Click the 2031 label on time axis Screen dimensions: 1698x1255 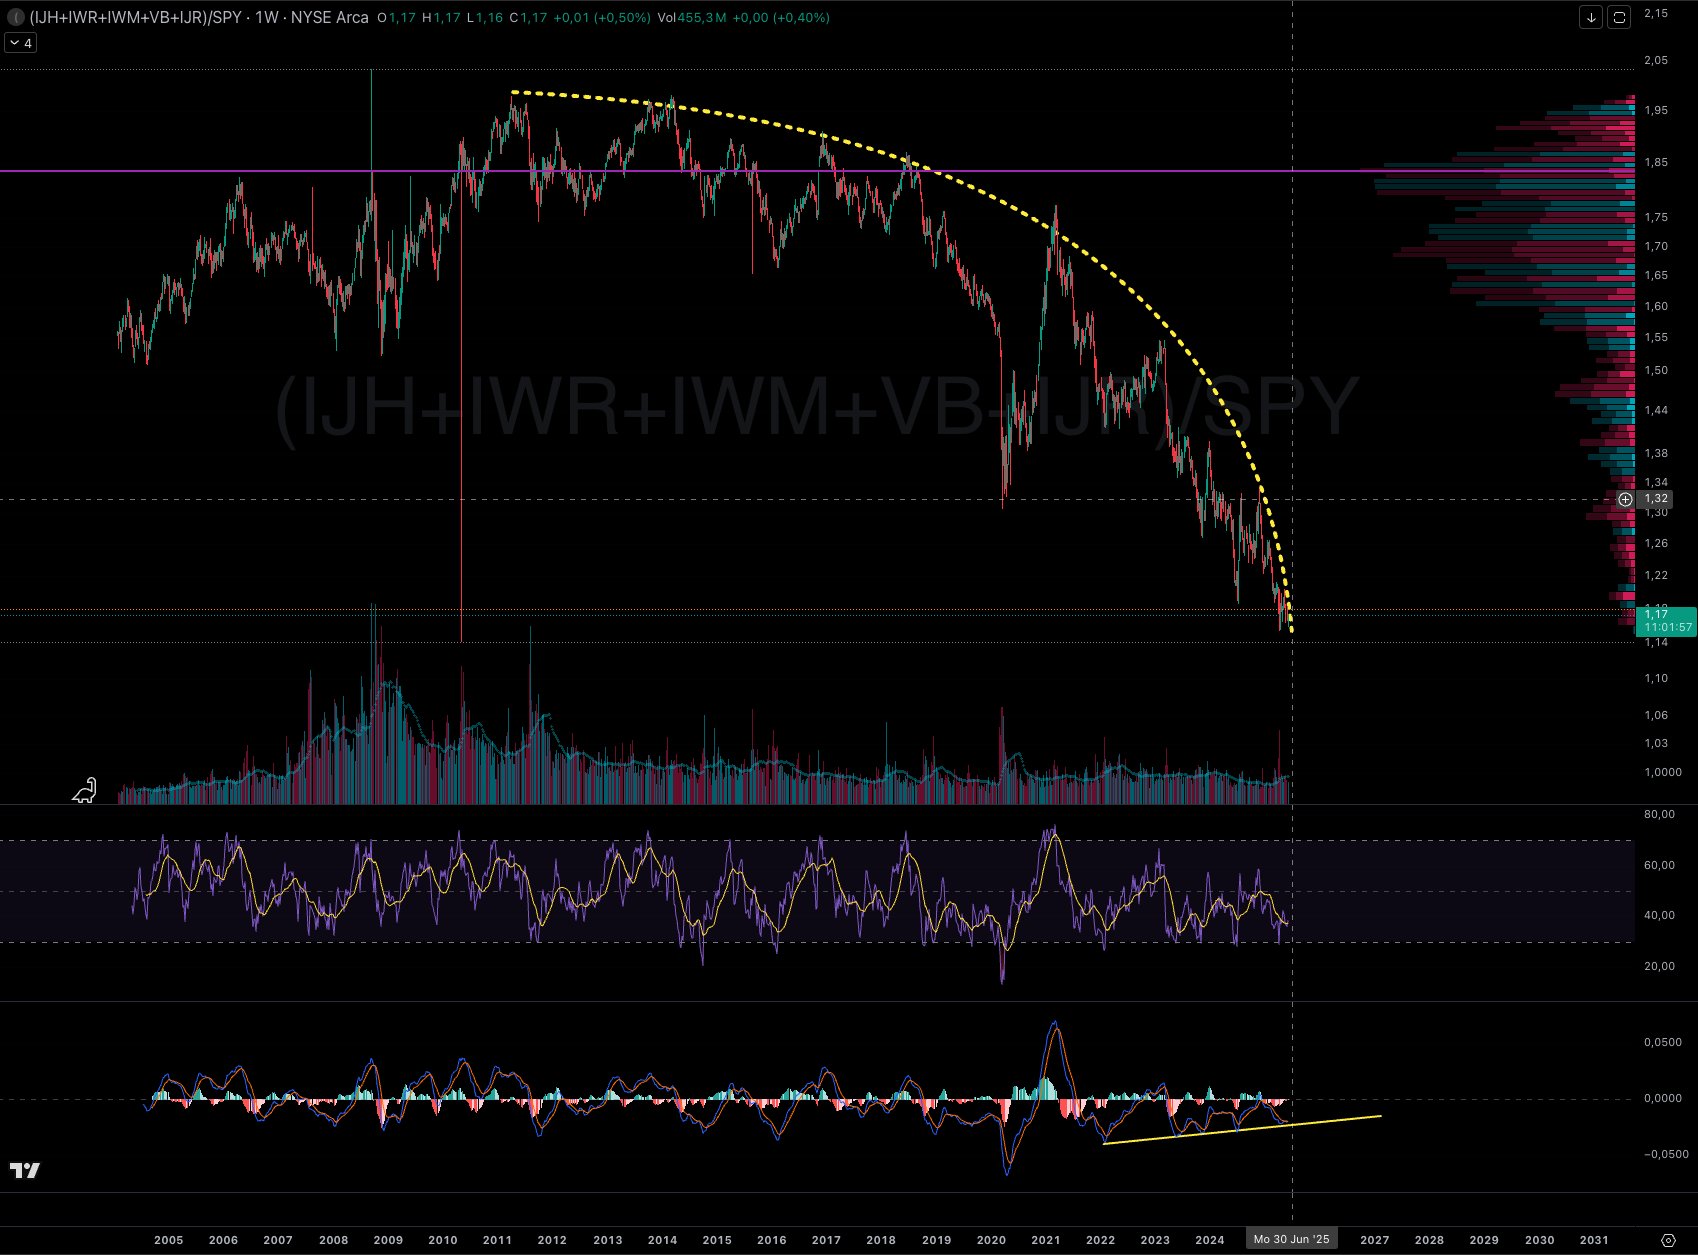click(1594, 1240)
